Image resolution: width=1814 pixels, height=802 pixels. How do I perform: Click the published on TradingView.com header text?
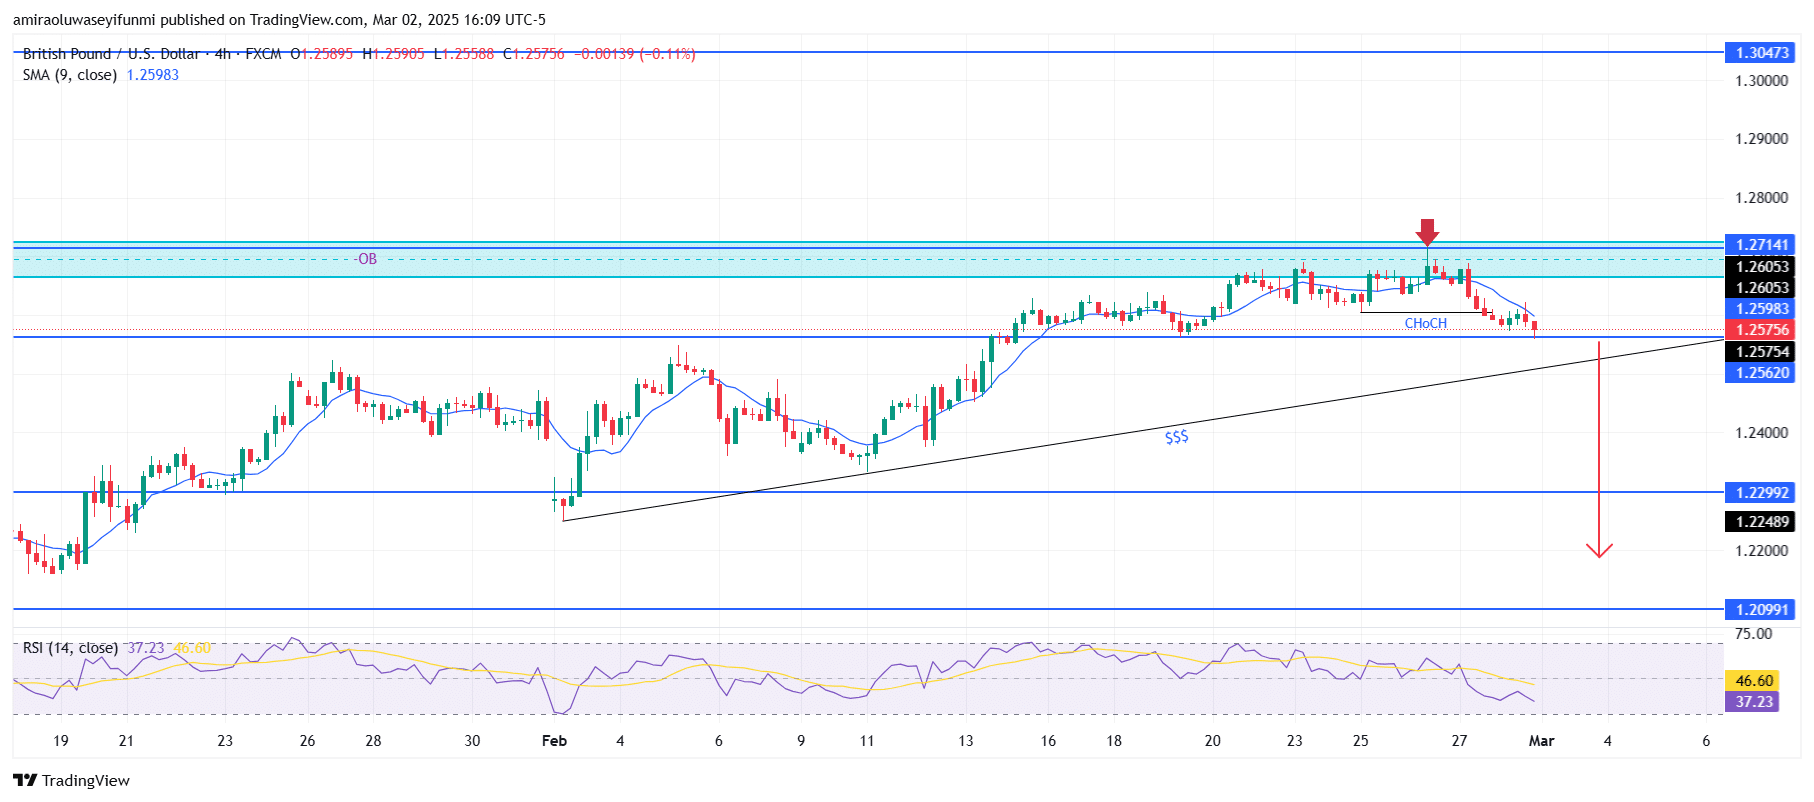click(281, 20)
